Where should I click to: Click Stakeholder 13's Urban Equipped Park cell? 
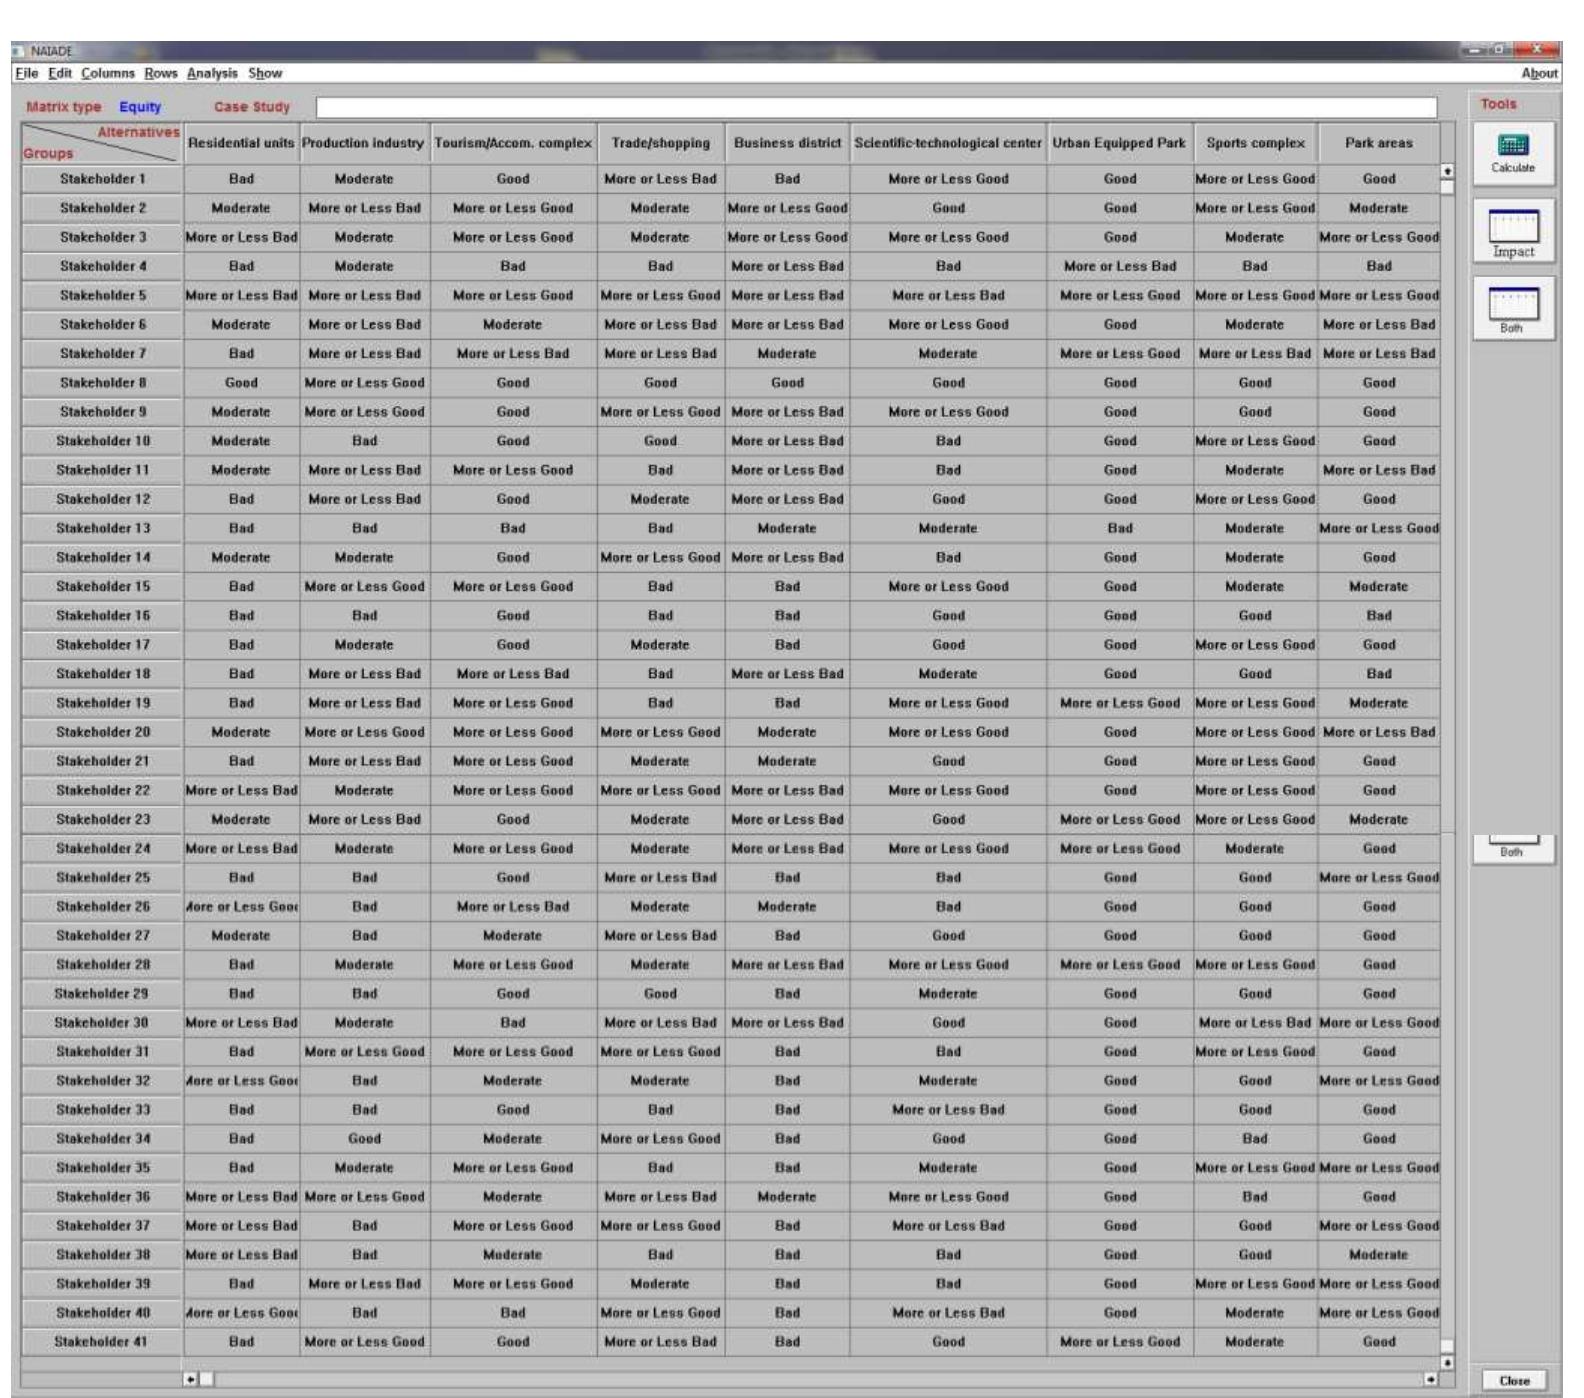coord(1120,528)
